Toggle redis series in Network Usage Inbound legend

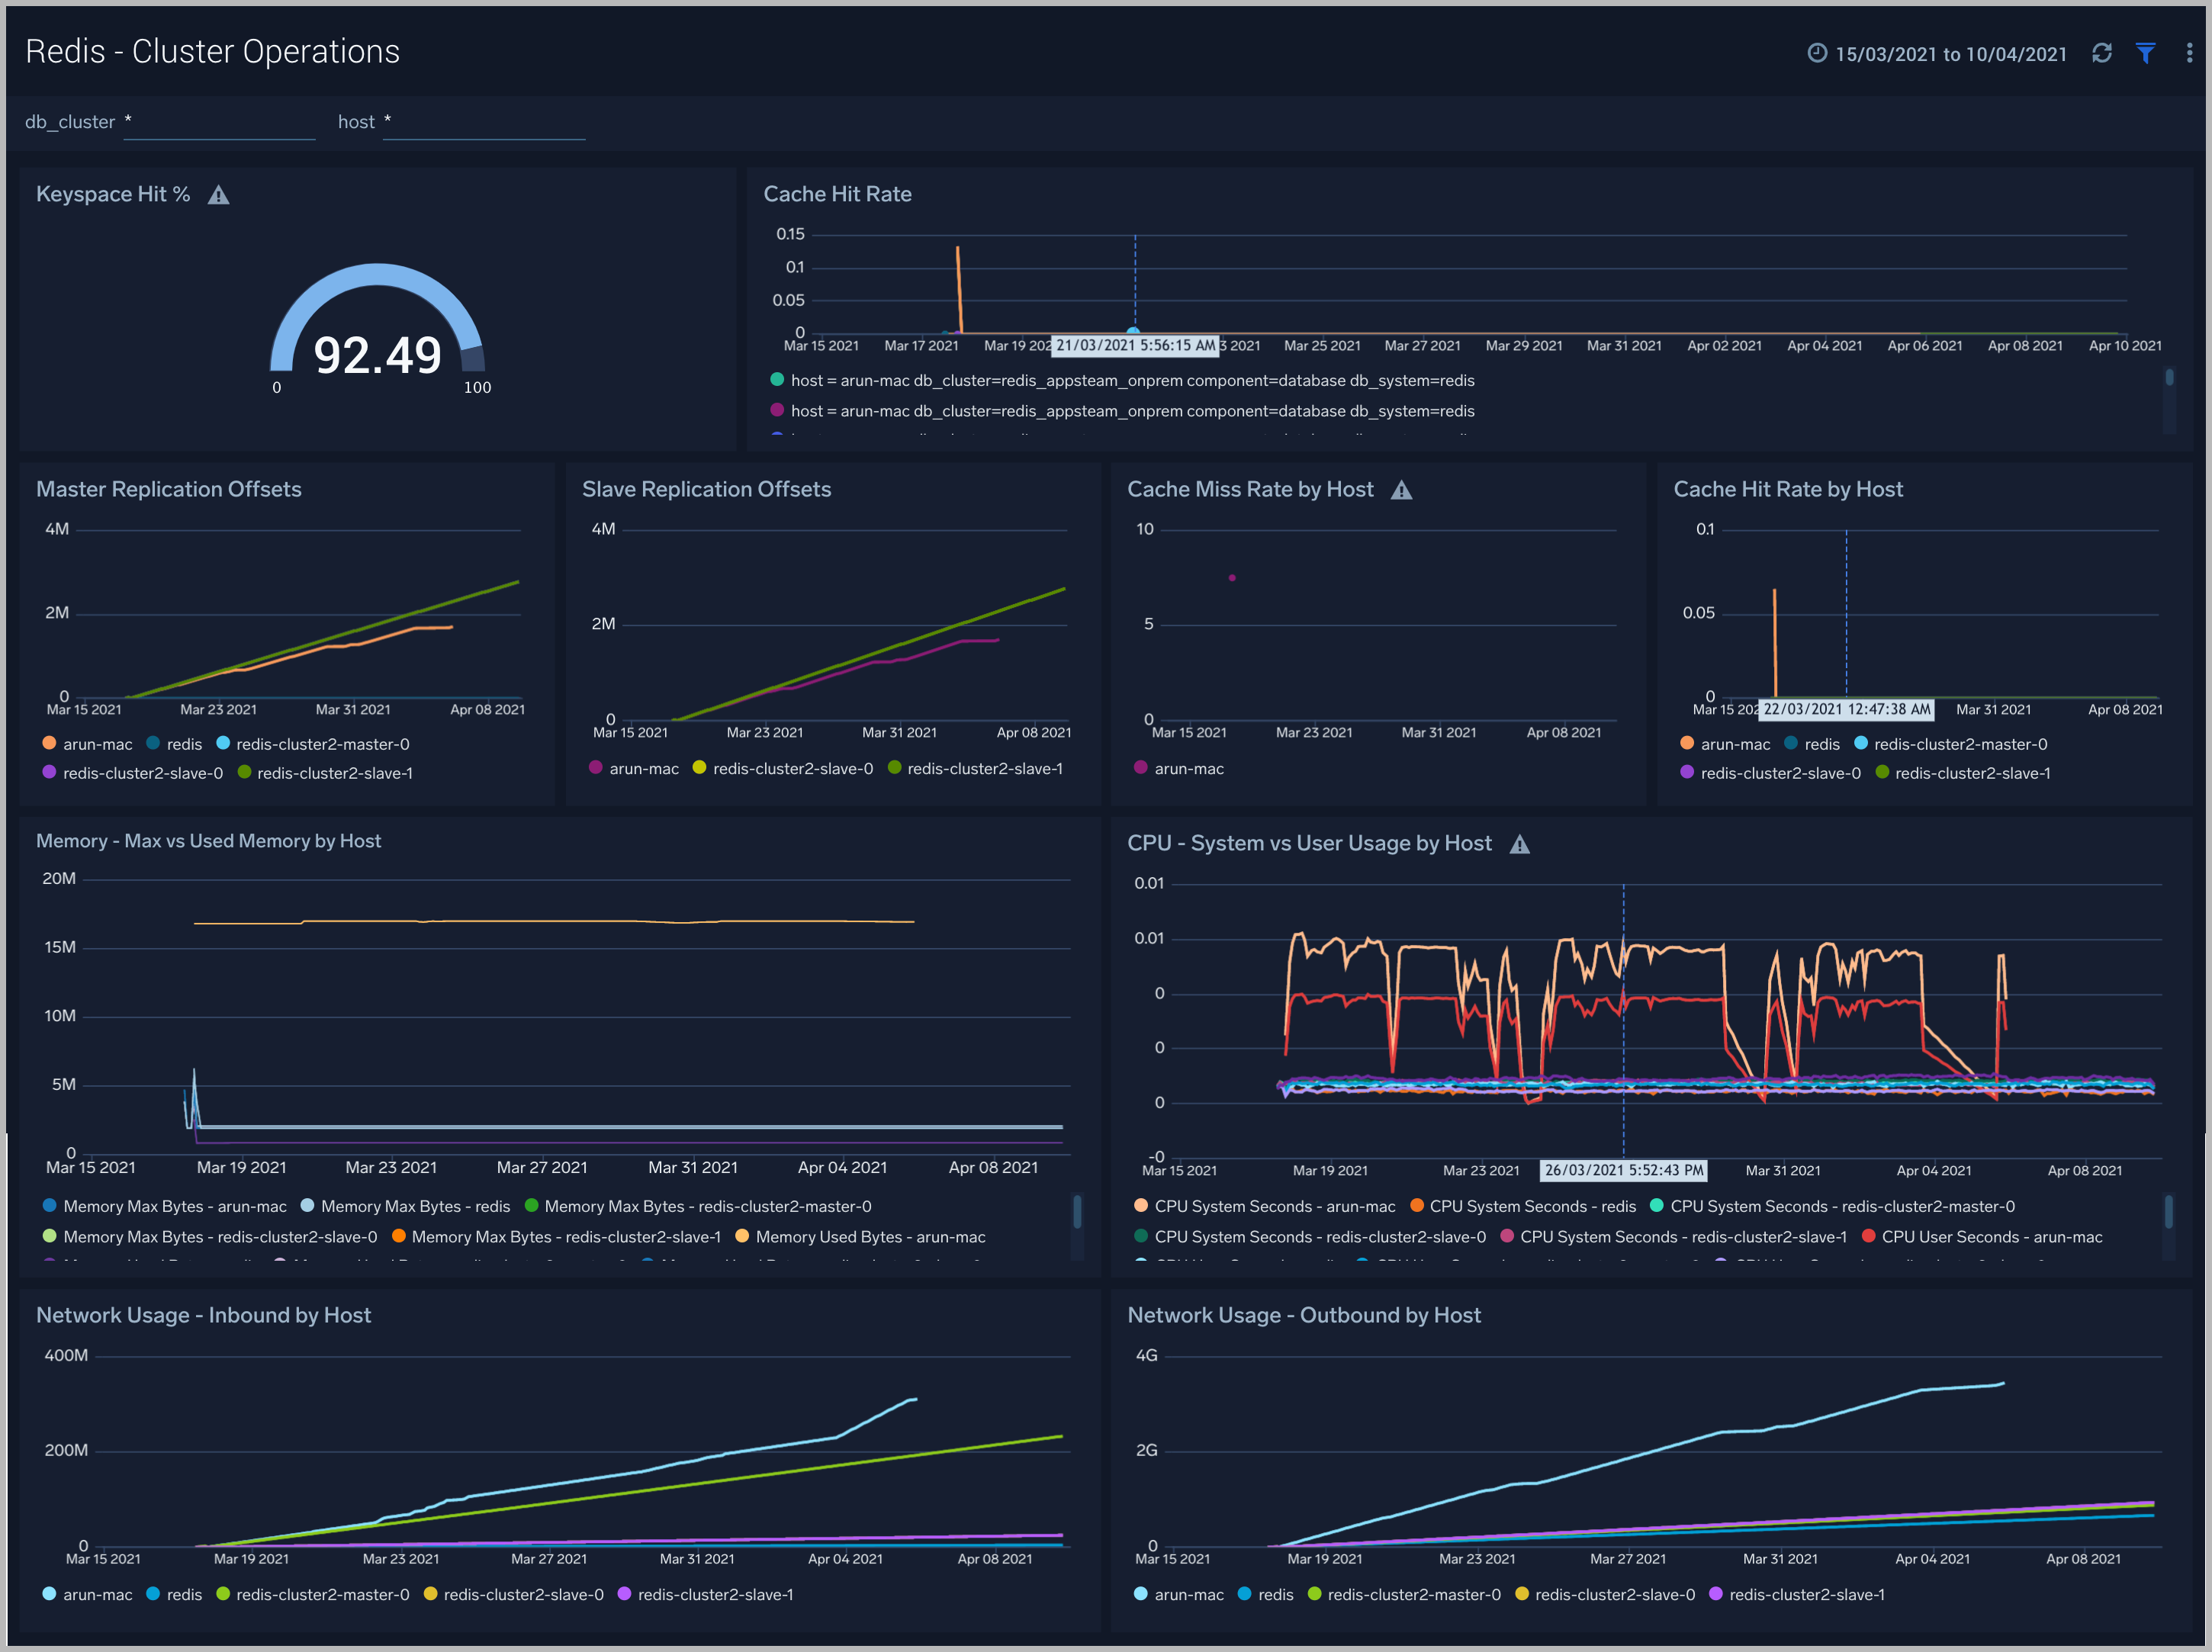(x=187, y=1594)
